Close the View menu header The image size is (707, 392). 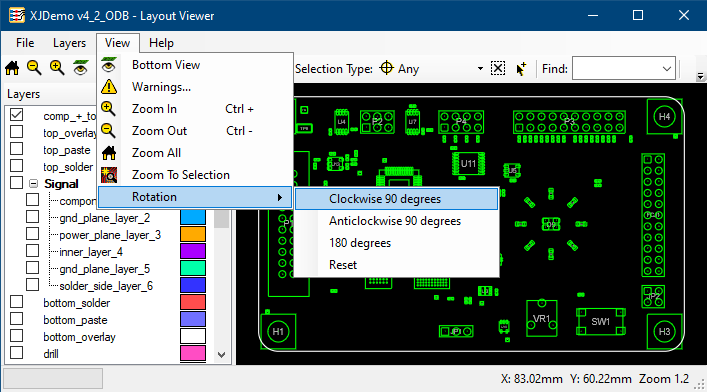click(118, 43)
